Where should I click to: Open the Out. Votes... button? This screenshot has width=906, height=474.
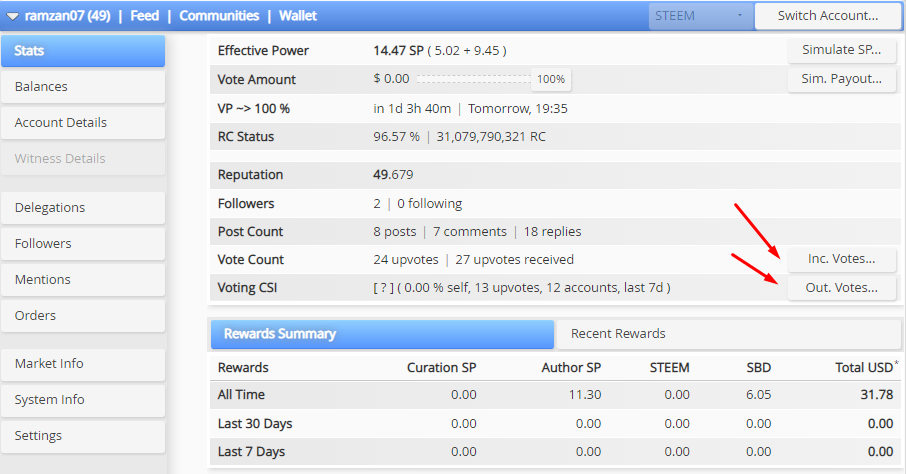pyautogui.click(x=841, y=287)
